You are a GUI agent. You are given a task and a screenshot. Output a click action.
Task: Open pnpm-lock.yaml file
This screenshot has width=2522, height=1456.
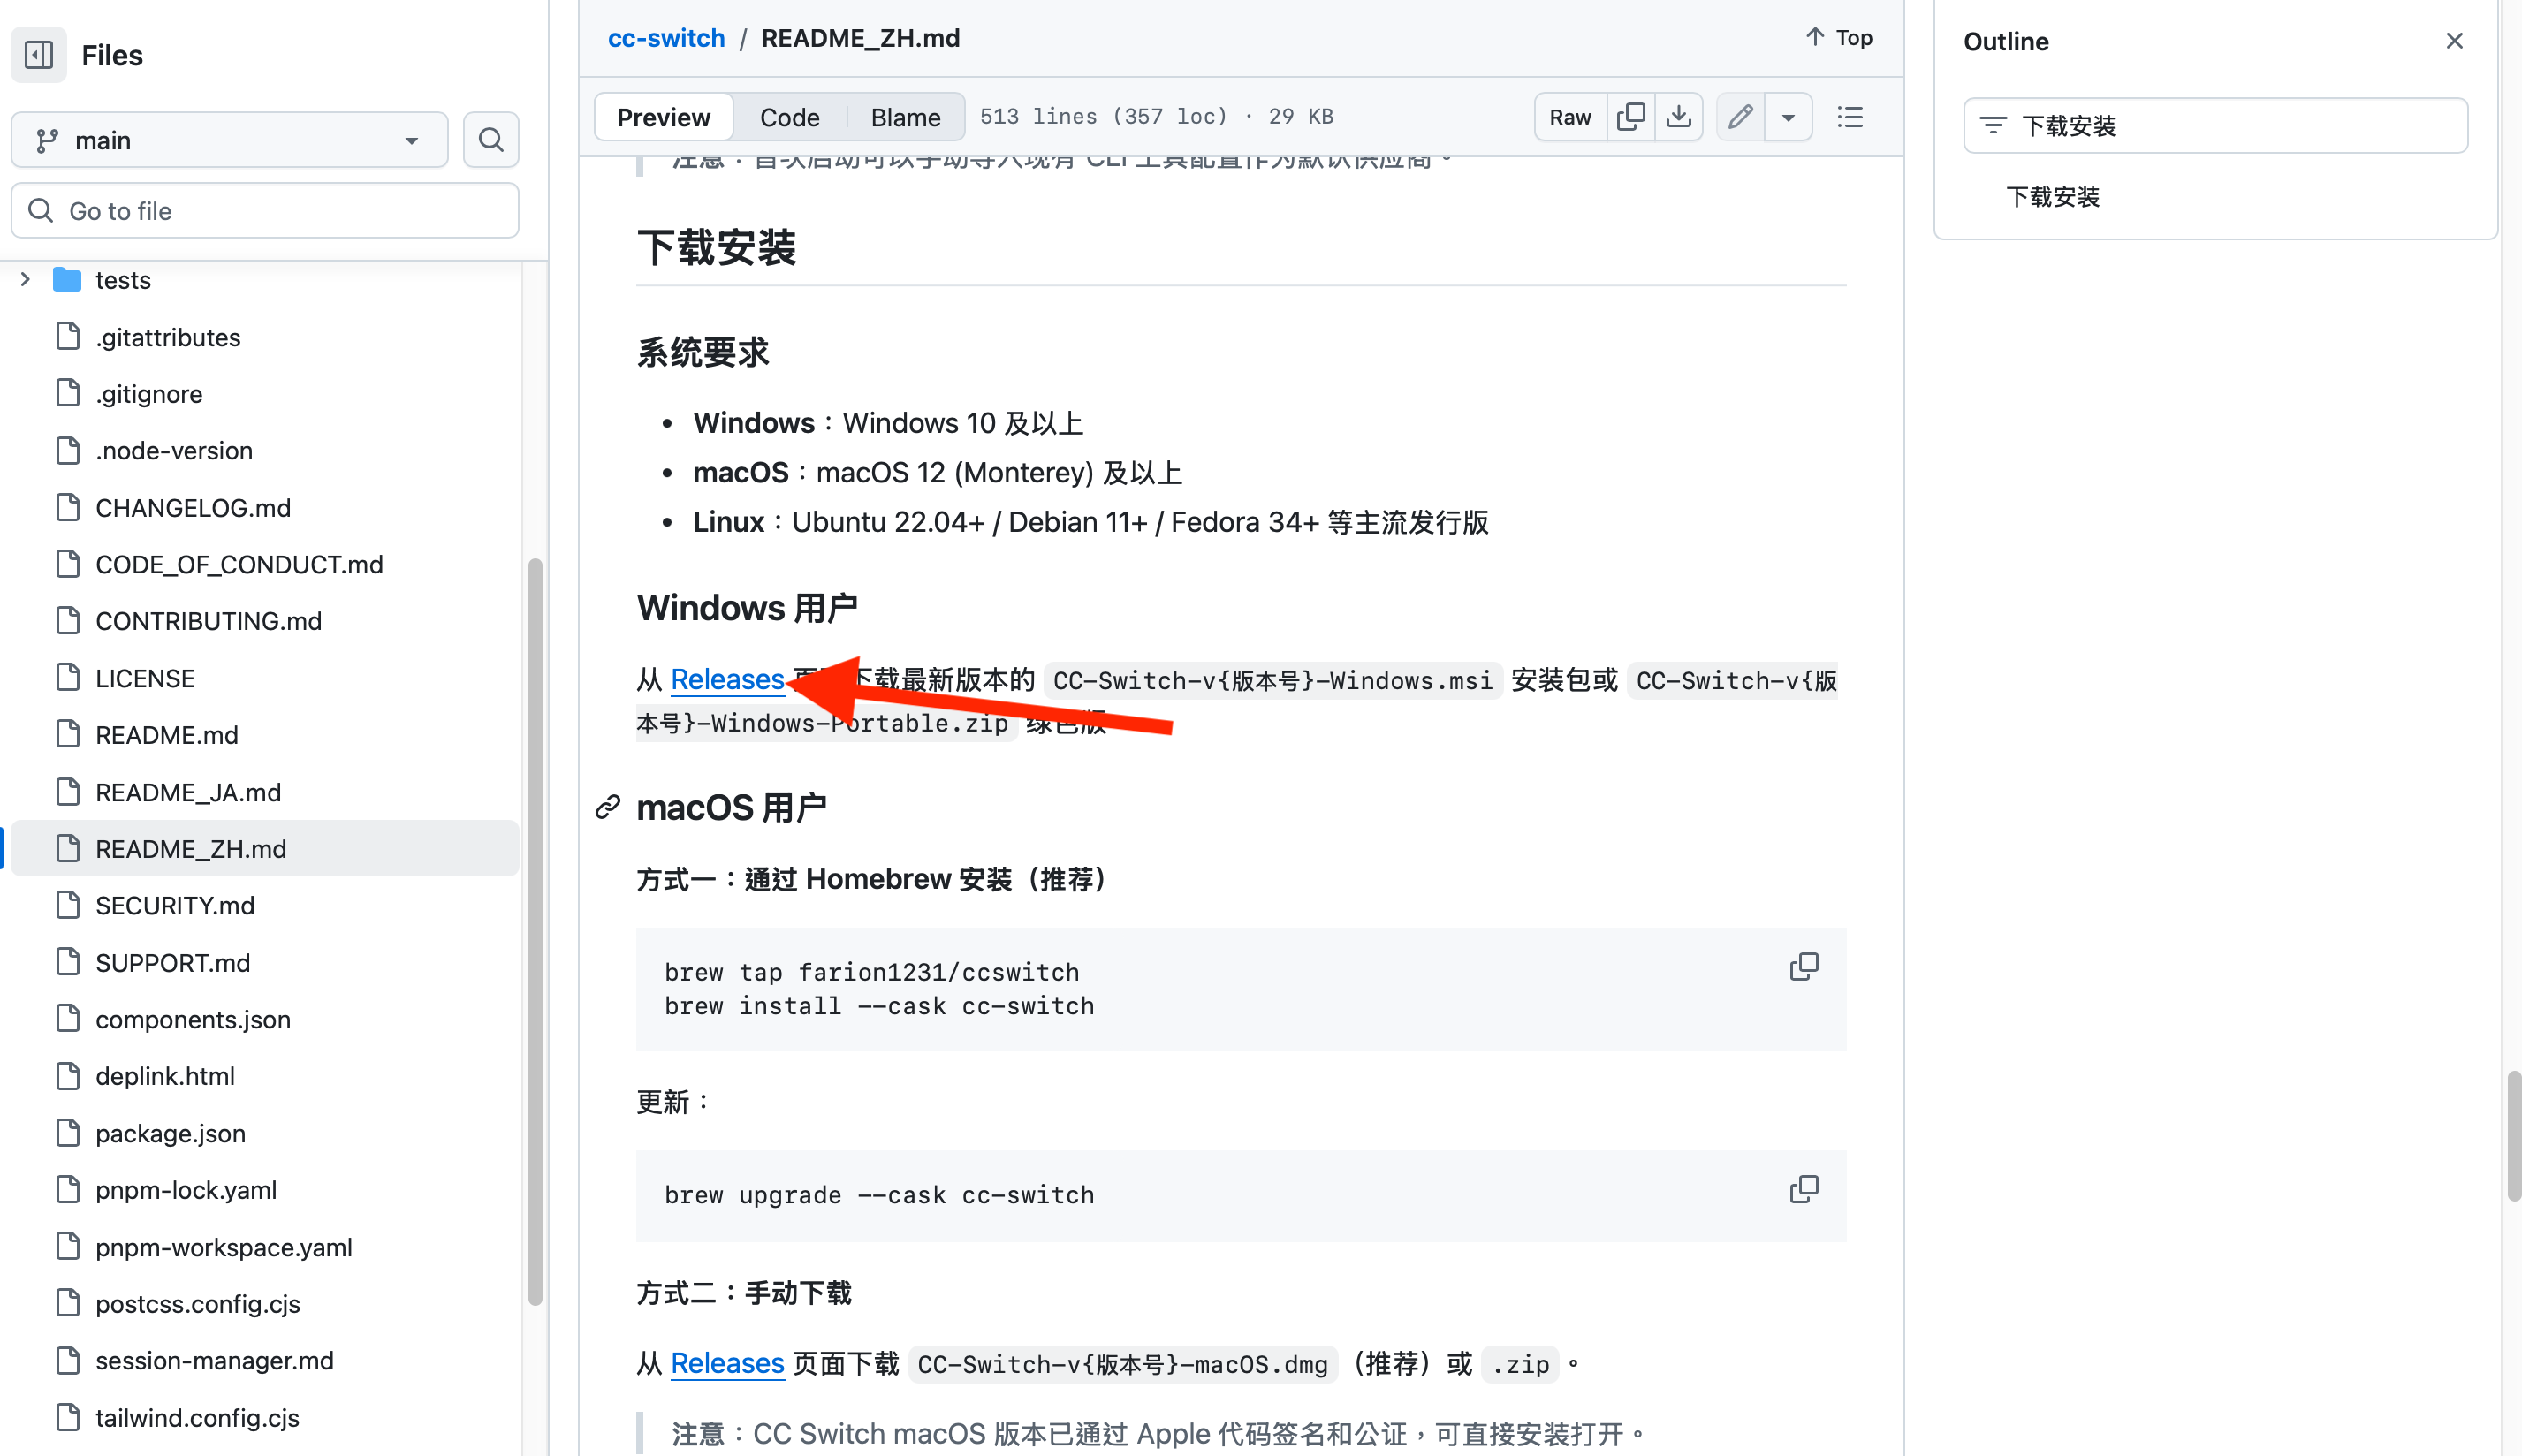tap(186, 1191)
